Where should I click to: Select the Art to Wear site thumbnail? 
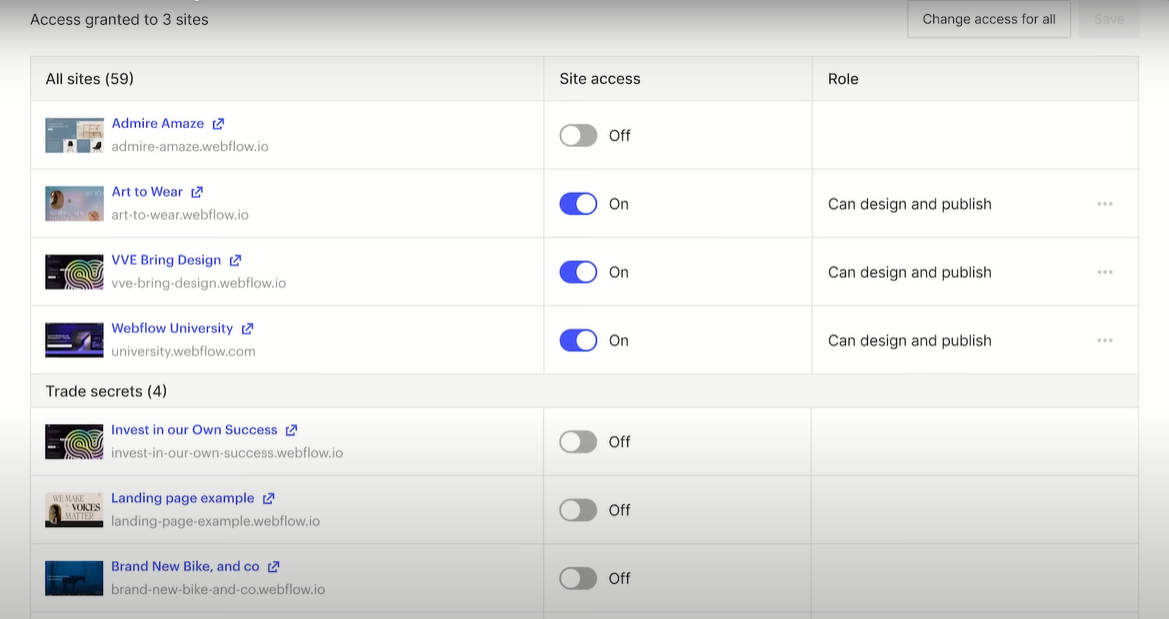click(74, 204)
